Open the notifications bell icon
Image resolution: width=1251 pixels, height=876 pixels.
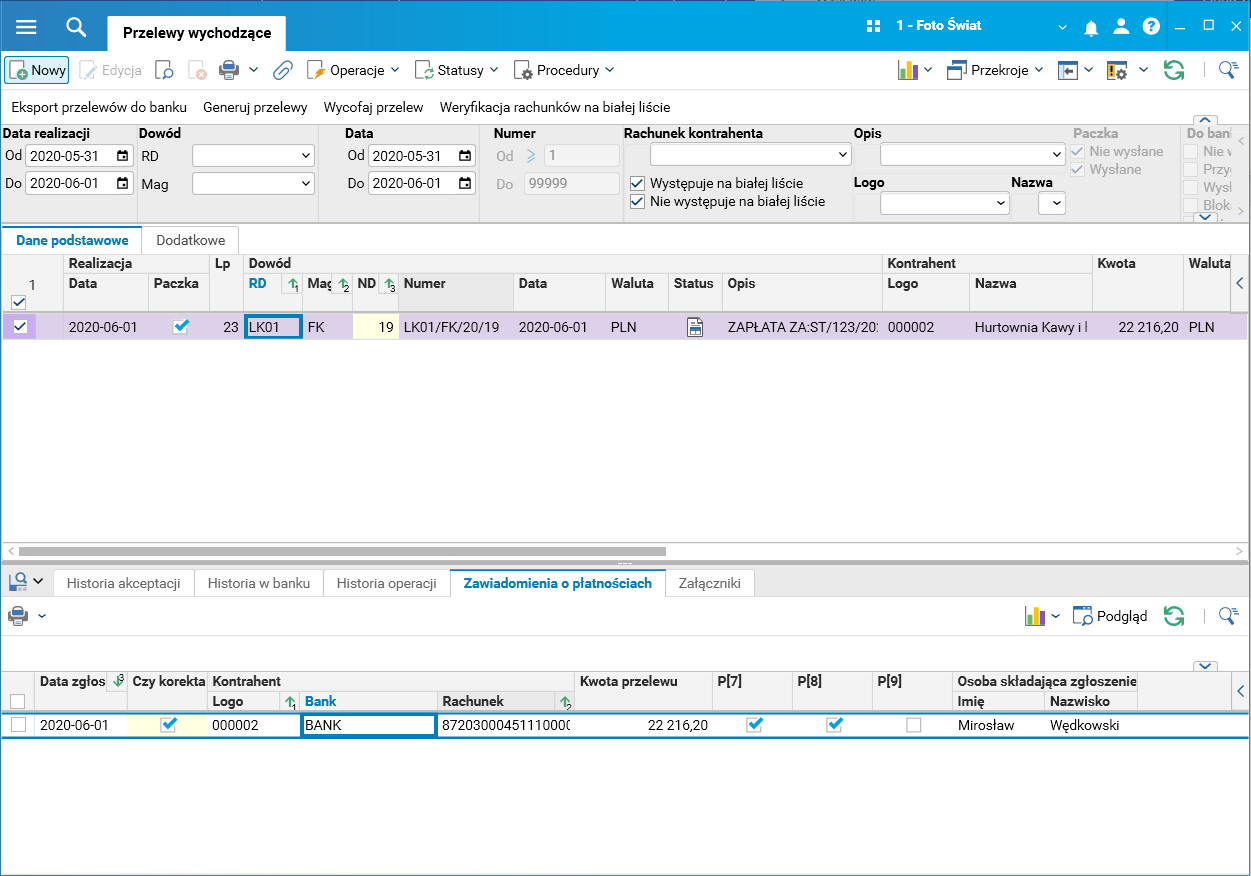pyautogui.click(x=1092, y=27)
